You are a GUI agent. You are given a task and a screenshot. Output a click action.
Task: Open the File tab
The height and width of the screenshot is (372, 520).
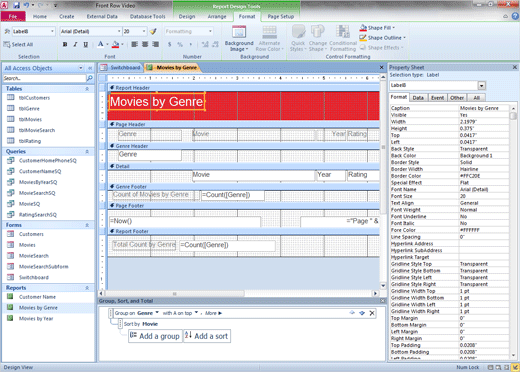pyautogui.click(x=13, y=16)
